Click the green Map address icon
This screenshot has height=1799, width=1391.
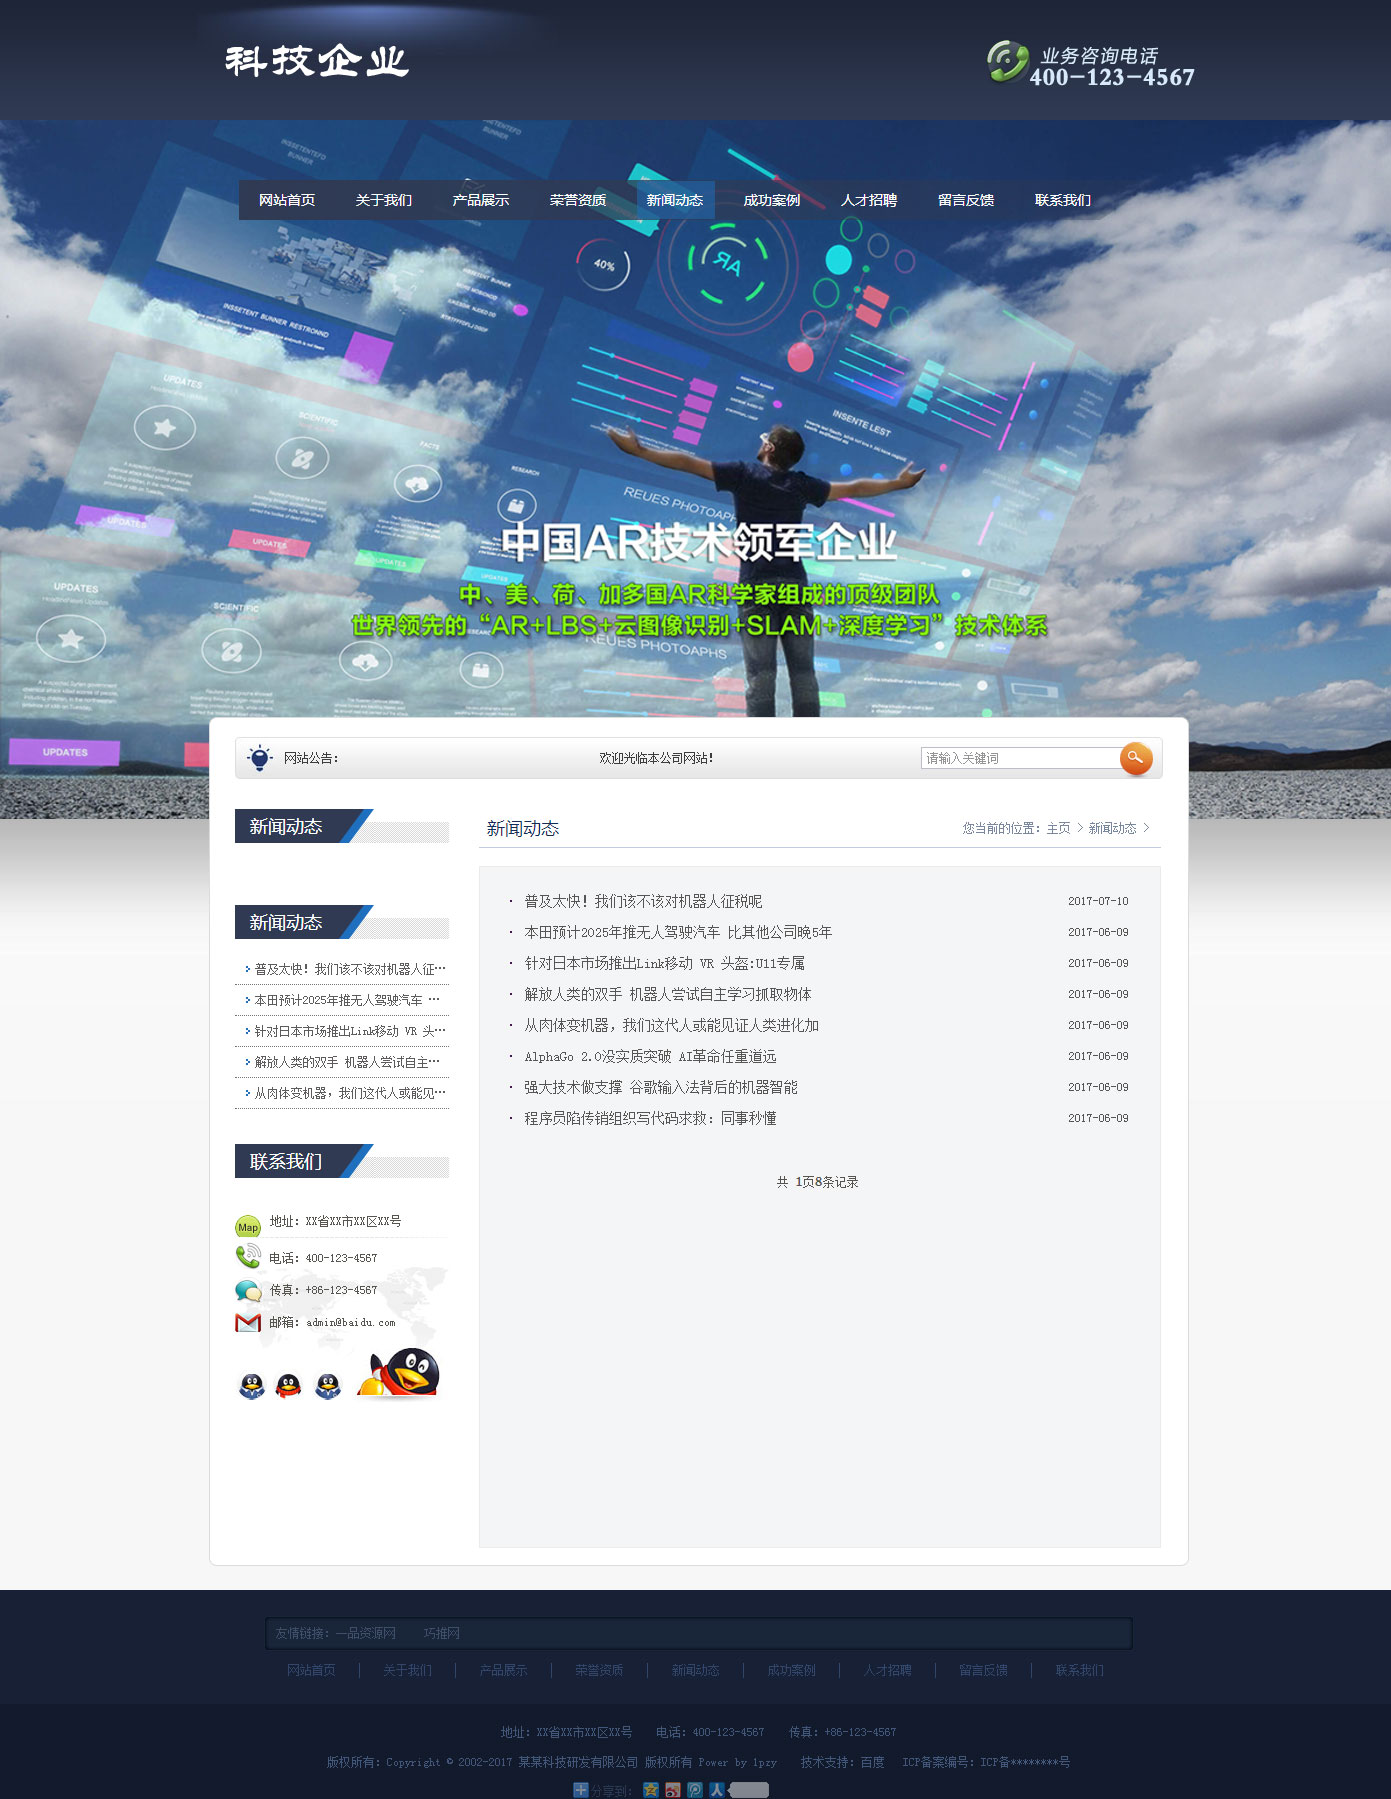click(x=247, y=1226)
